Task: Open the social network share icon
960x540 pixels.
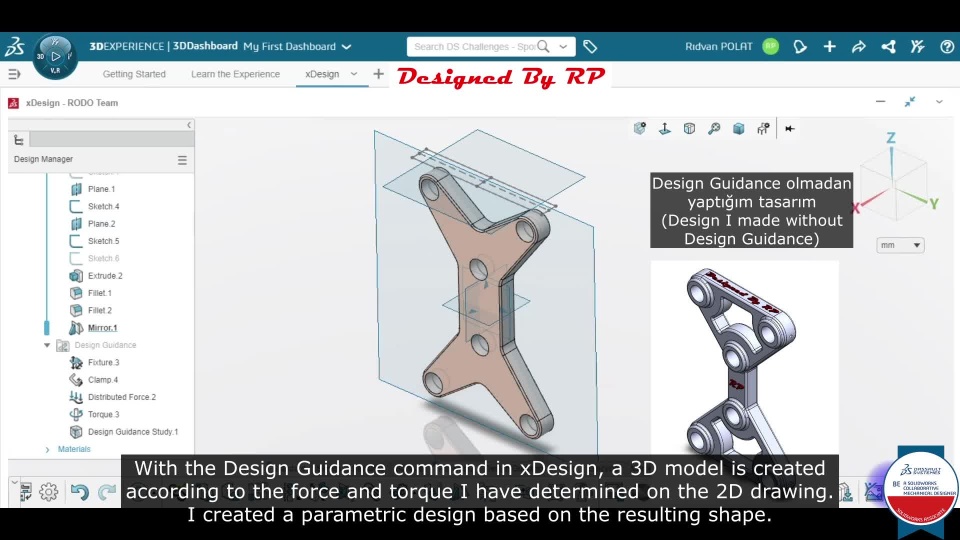Action: (888, 47)
